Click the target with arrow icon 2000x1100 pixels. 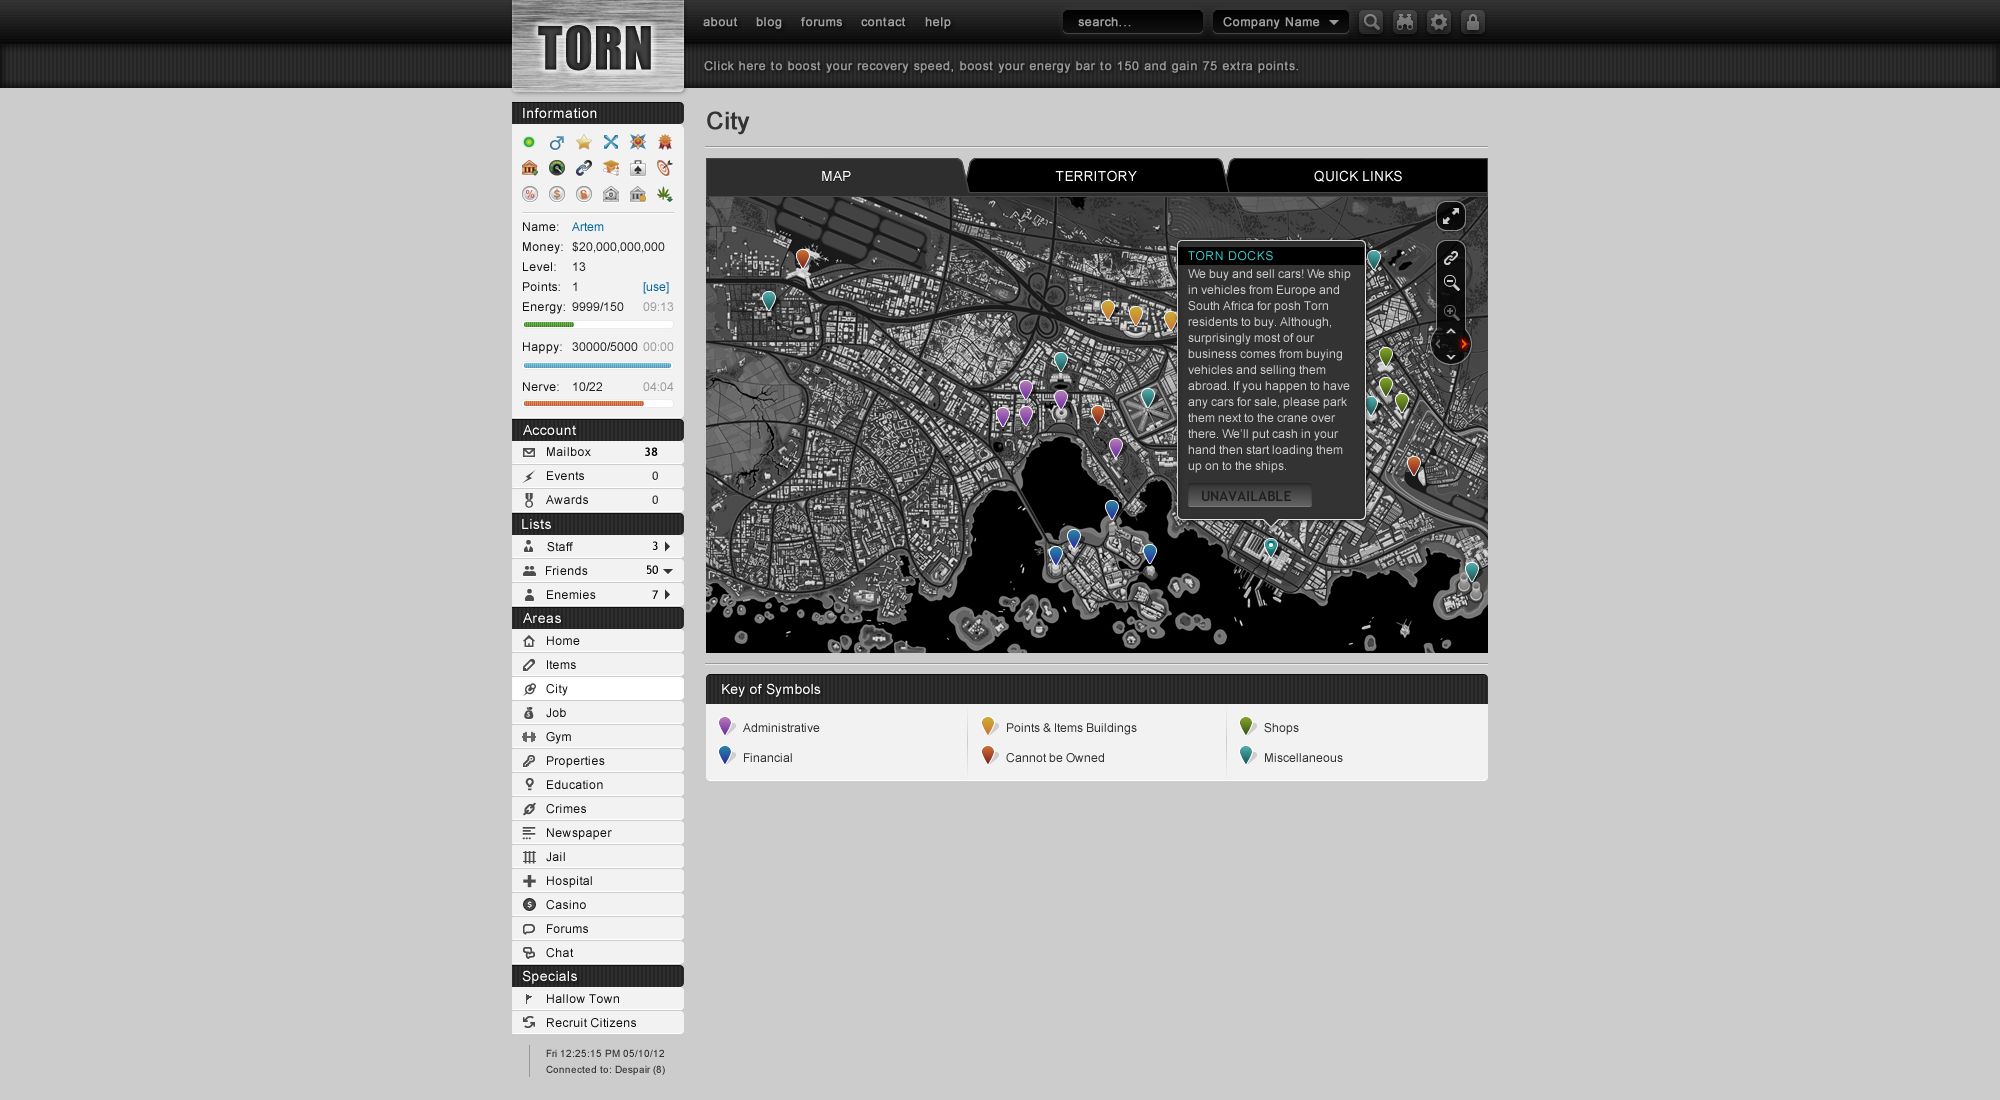(x=665, y=168)
